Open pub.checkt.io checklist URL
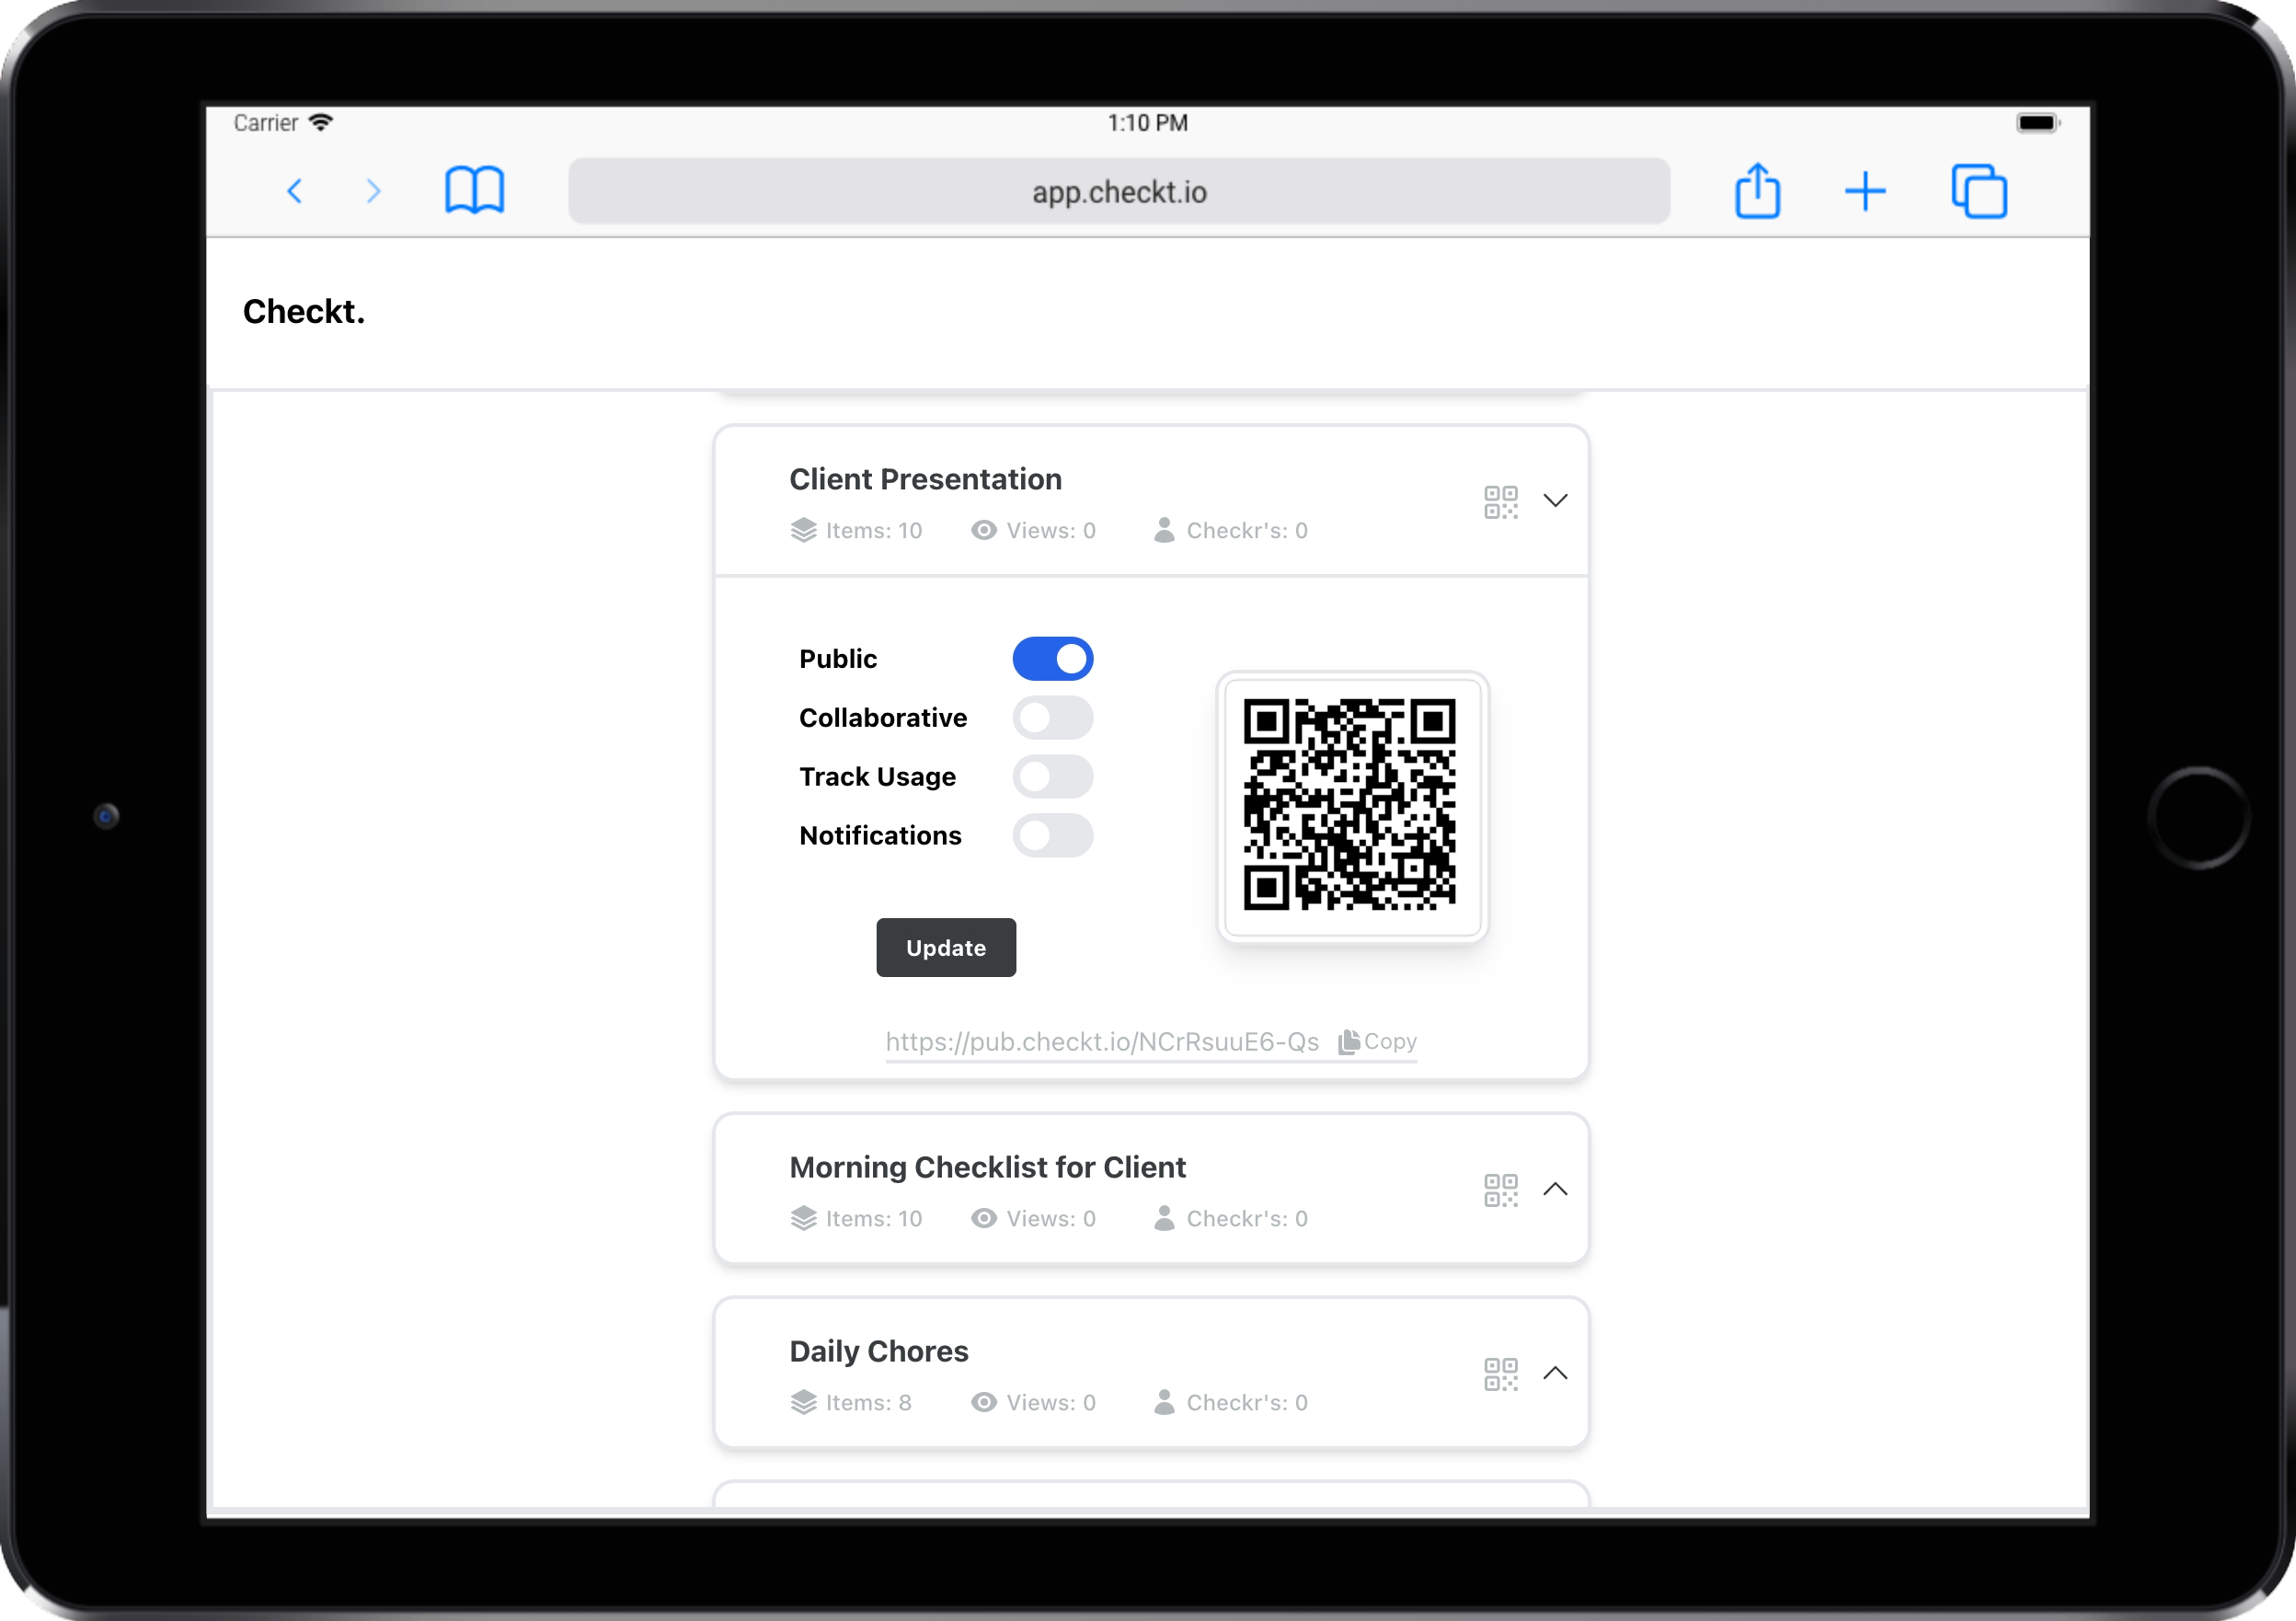Screen dimensions: 2296x1621 pos(1101,1042)
